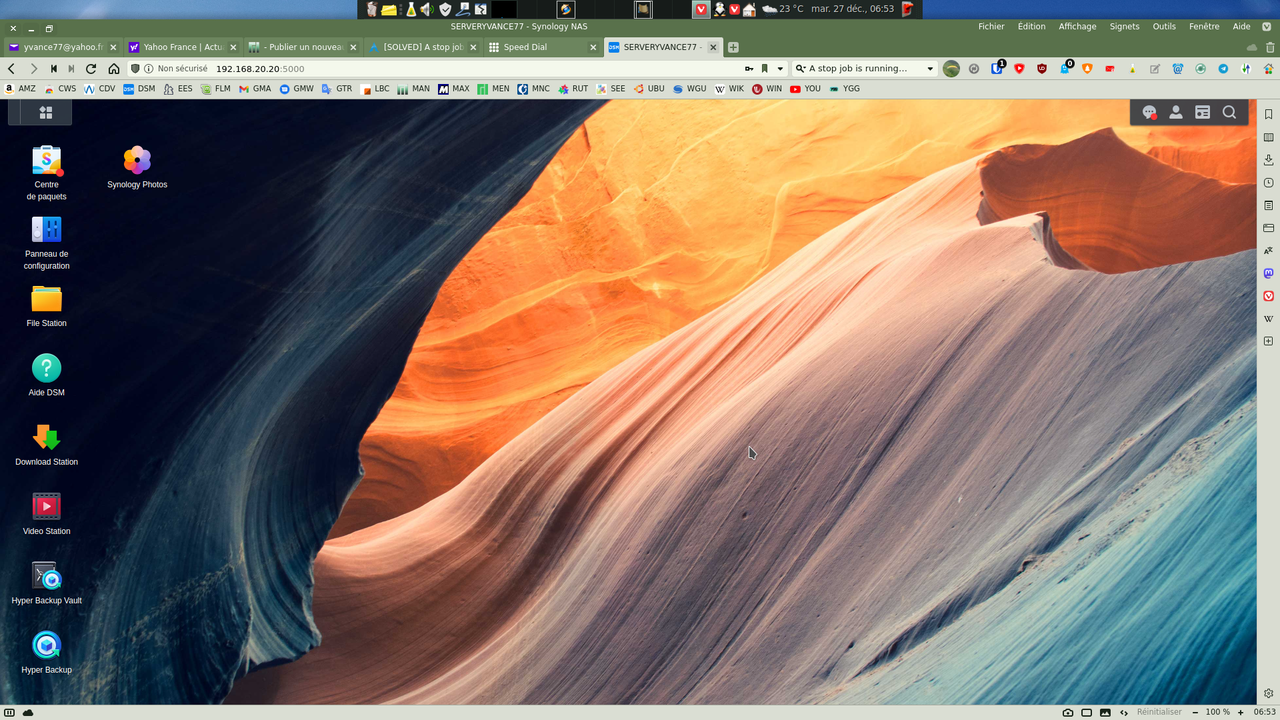The width and height of the screenshot is (1280, 720).
Task: Open the Outils menu
Action: click(x=1164, y=27)
